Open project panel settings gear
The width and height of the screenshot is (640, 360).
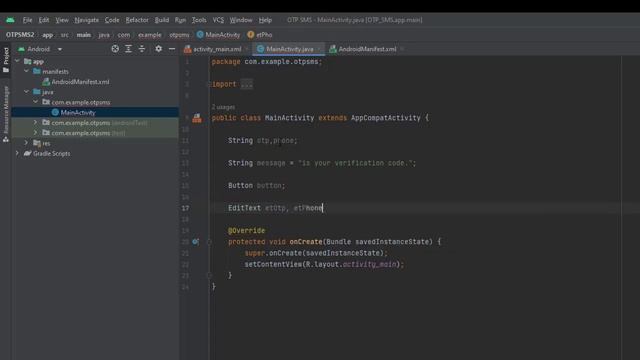[x=158, y=49]
